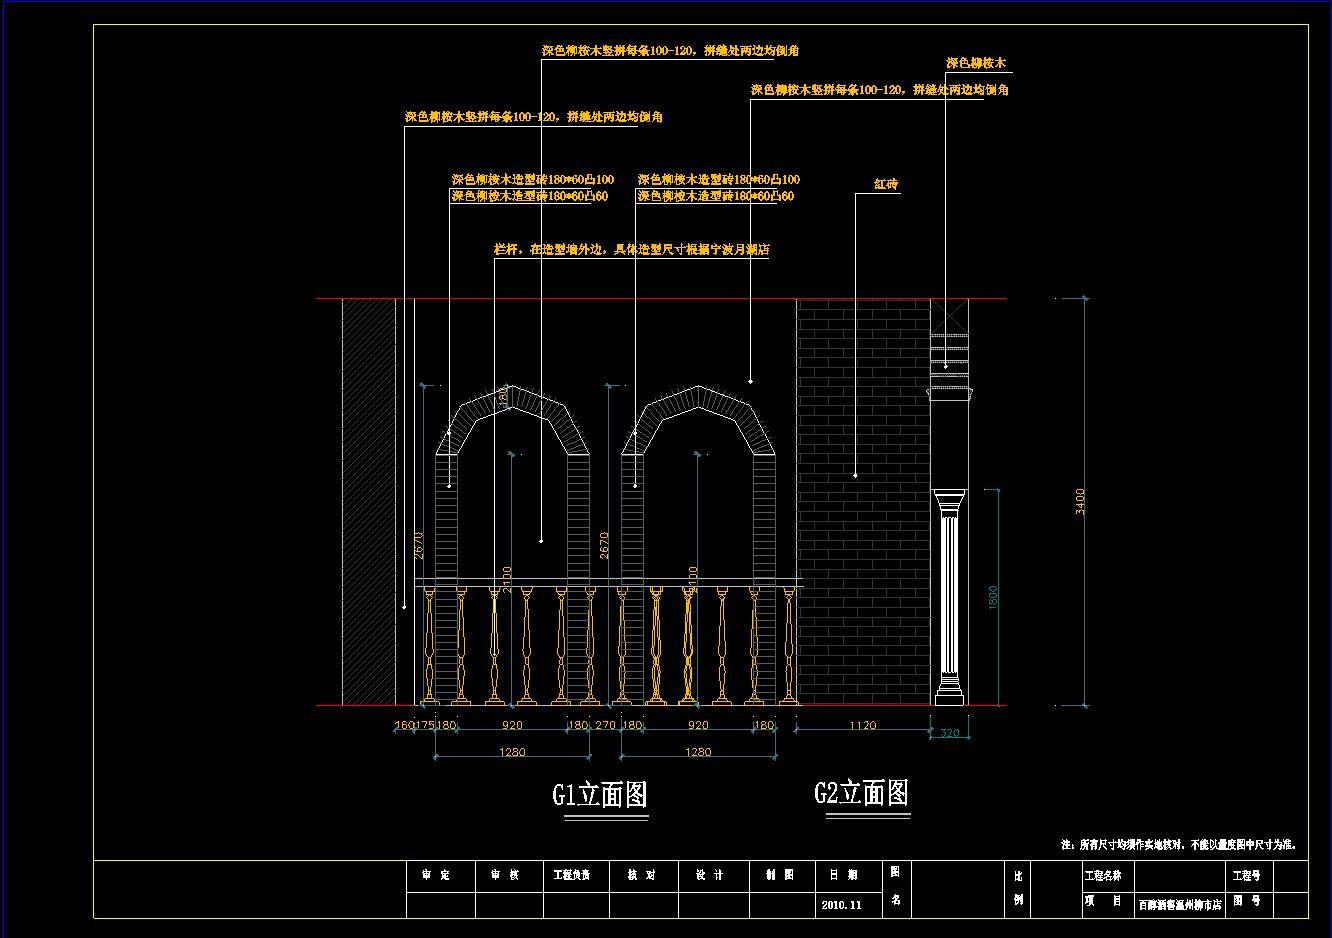Select the 制图 title block label

click(x=779, y=875)
